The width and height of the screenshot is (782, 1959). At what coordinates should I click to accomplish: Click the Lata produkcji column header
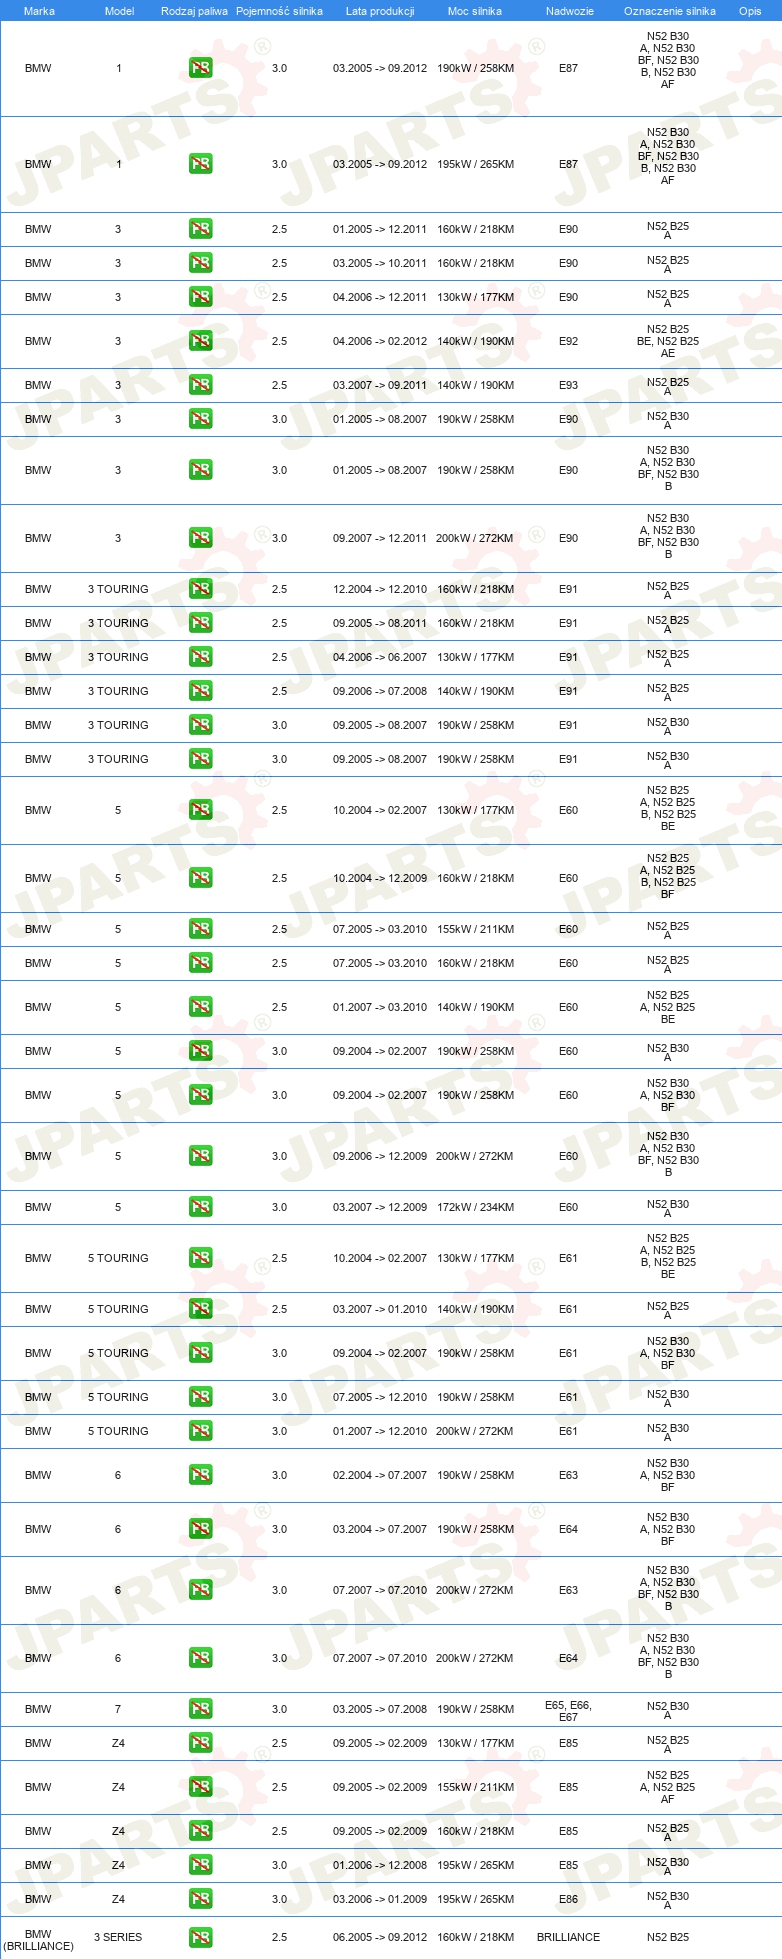click(380, 11)
